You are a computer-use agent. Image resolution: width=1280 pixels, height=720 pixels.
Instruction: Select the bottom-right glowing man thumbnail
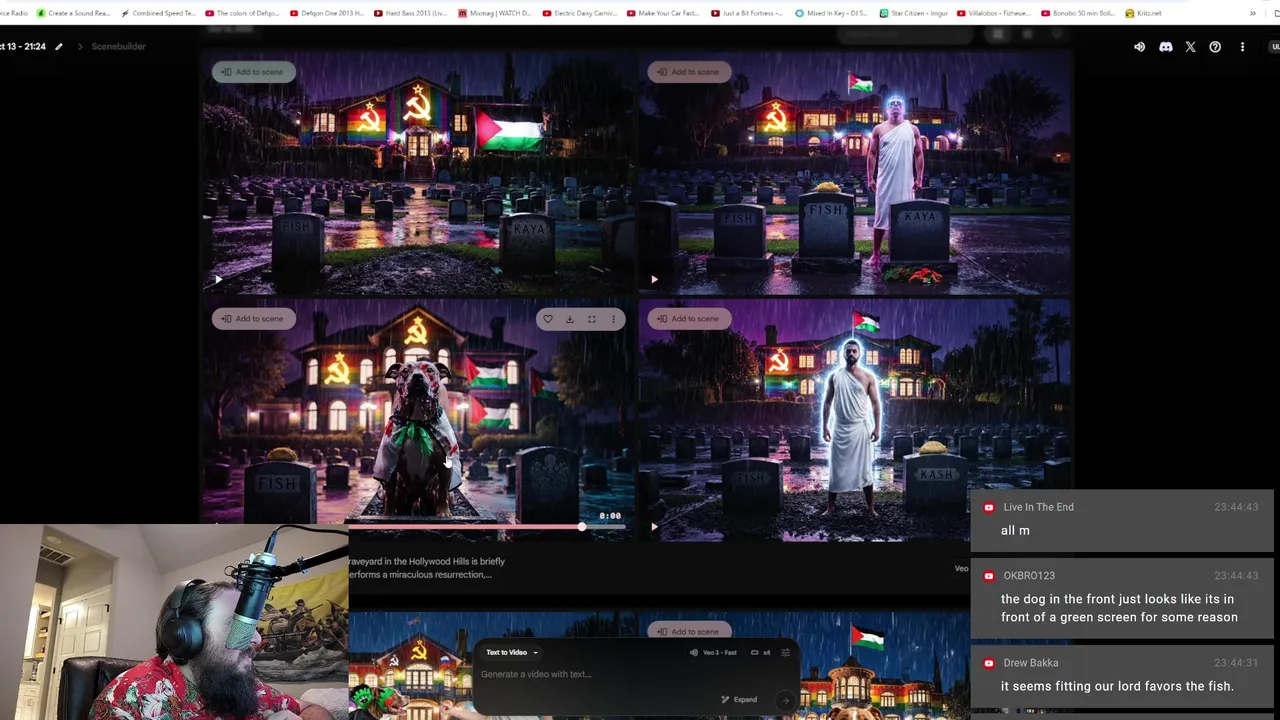click(854, 419)
